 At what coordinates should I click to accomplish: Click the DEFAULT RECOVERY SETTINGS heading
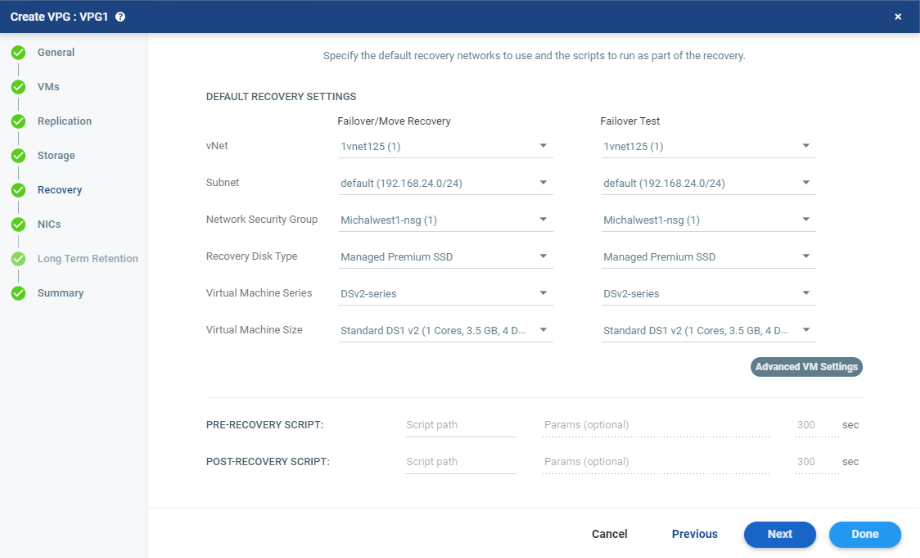281,96
